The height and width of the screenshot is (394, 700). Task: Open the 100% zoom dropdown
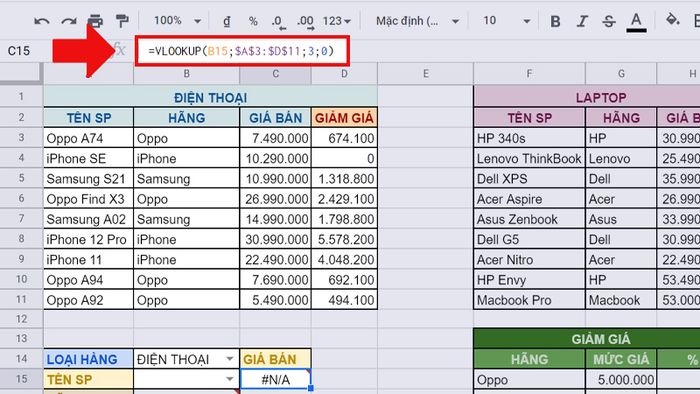177,21
